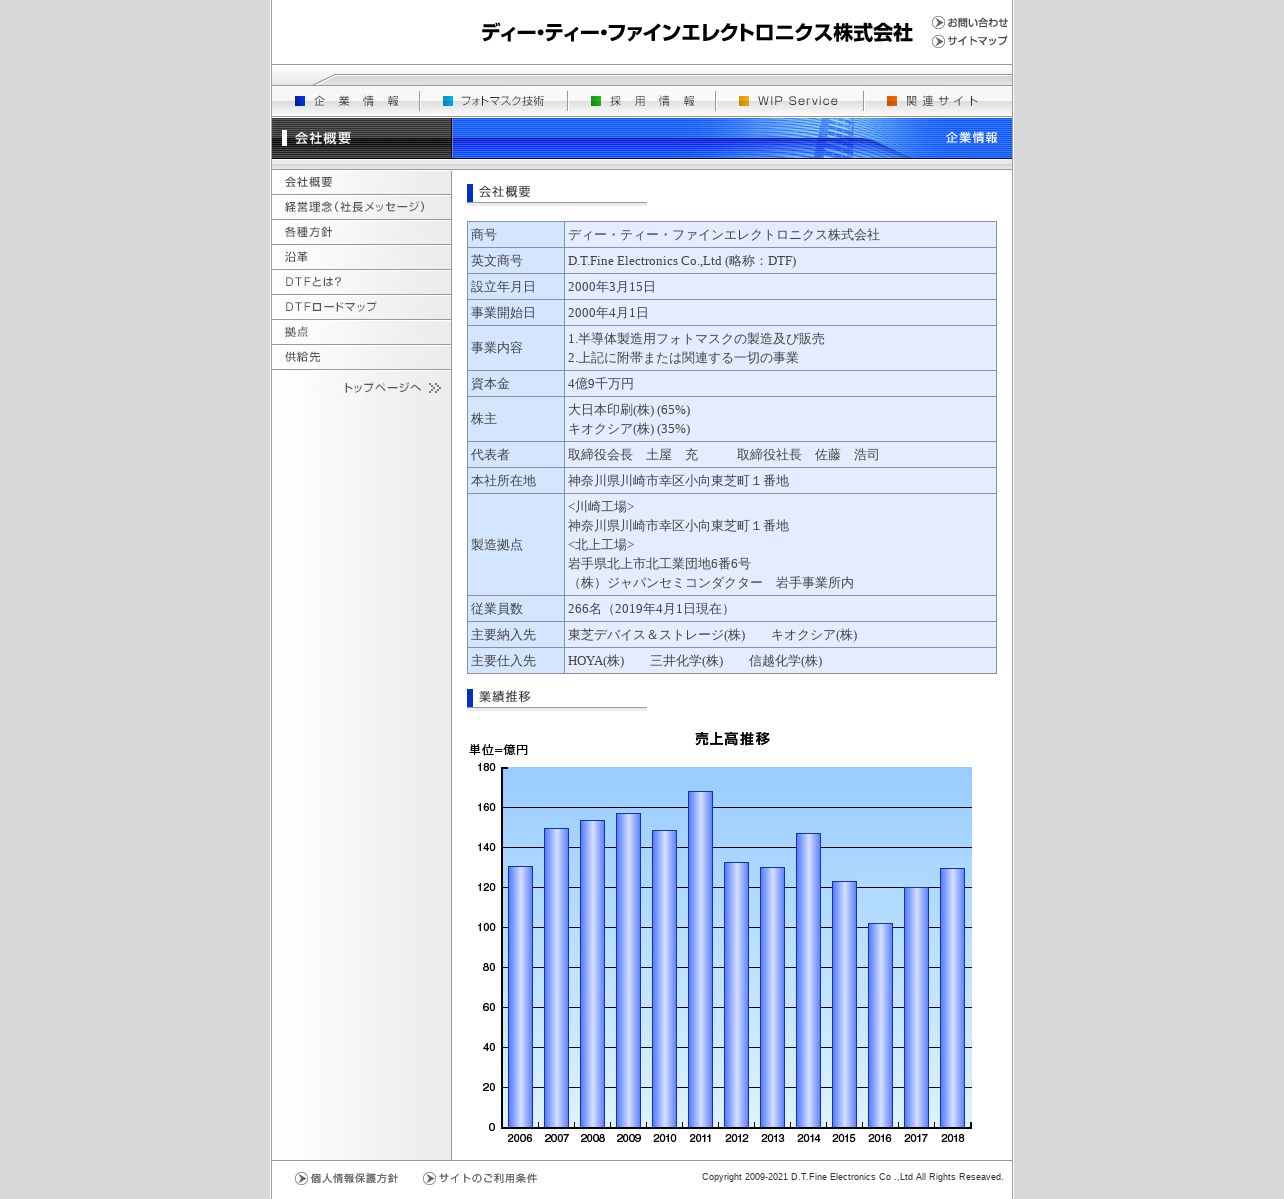Click the 2016 bar in the sales chart
Image resolution: width=1284 pixels, height=1199 pixels.
(x=880, y=1025)
